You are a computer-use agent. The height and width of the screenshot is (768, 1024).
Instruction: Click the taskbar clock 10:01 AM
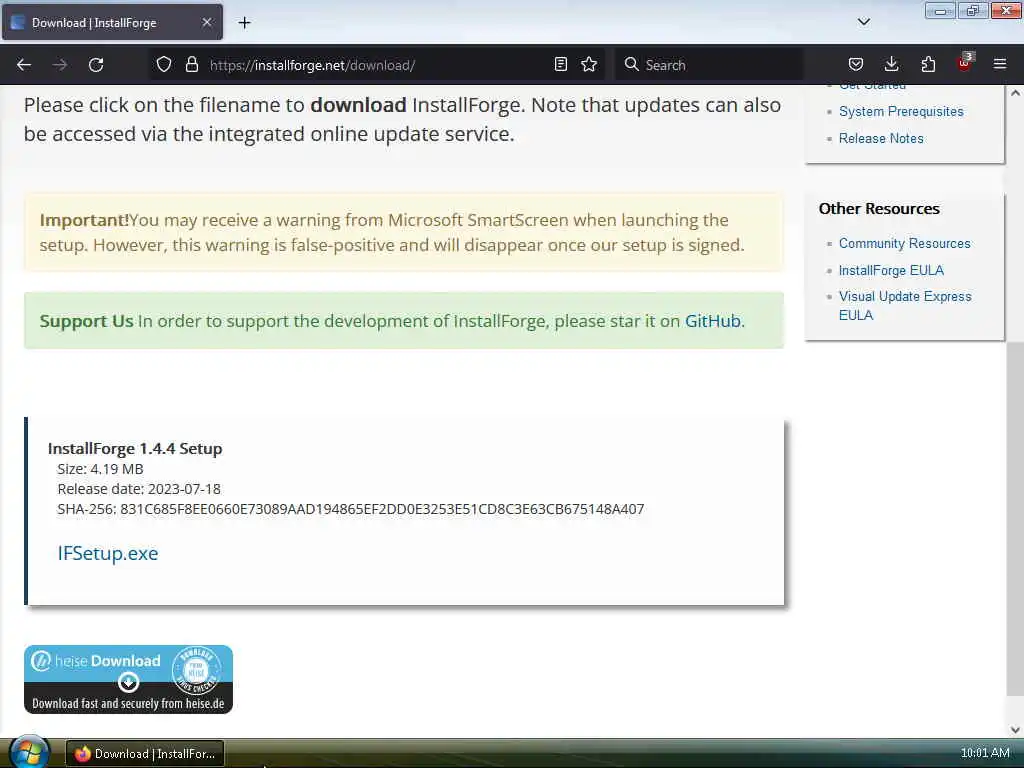[985, 753]
